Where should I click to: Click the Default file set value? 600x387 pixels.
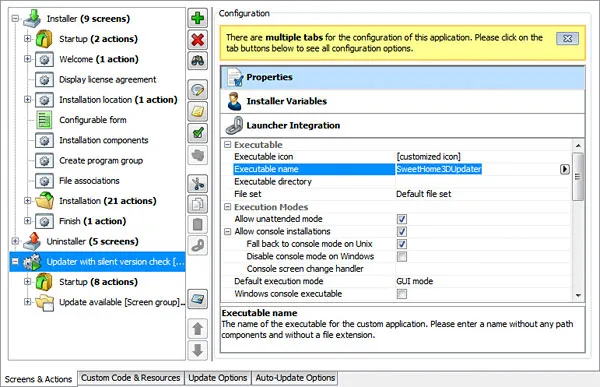424,194
